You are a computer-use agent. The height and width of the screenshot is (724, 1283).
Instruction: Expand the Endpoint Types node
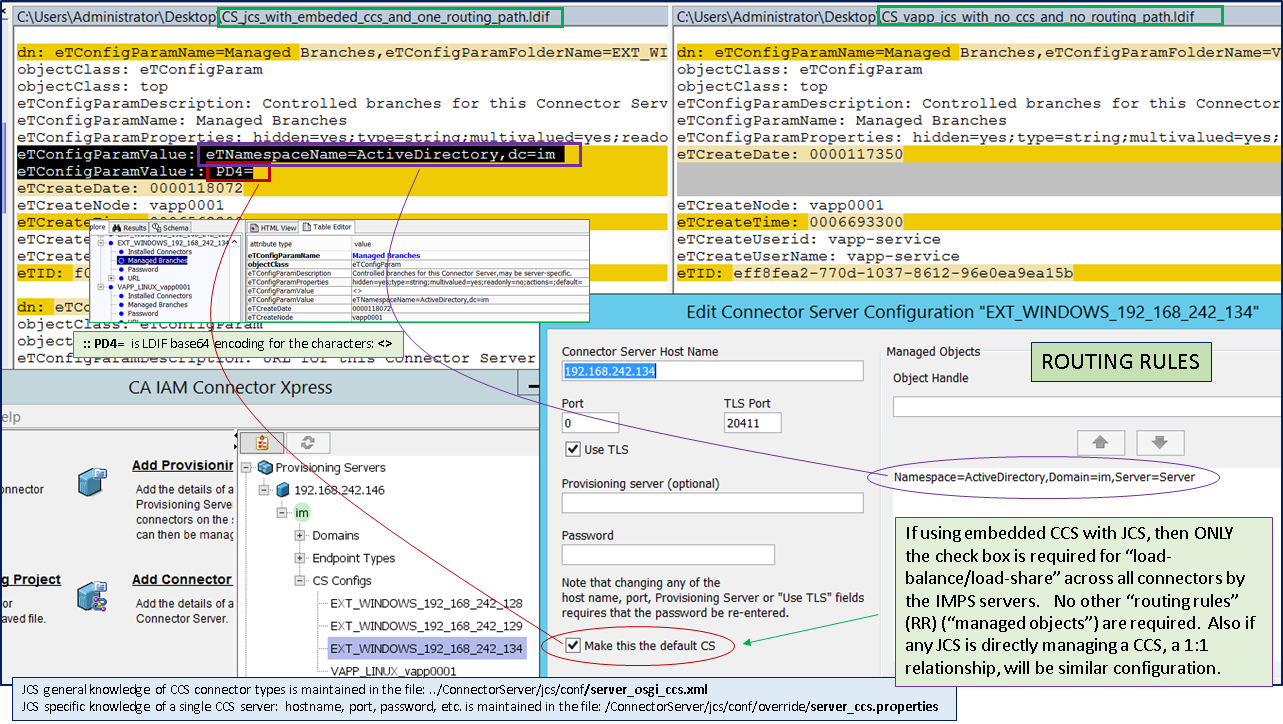point(300,558)
